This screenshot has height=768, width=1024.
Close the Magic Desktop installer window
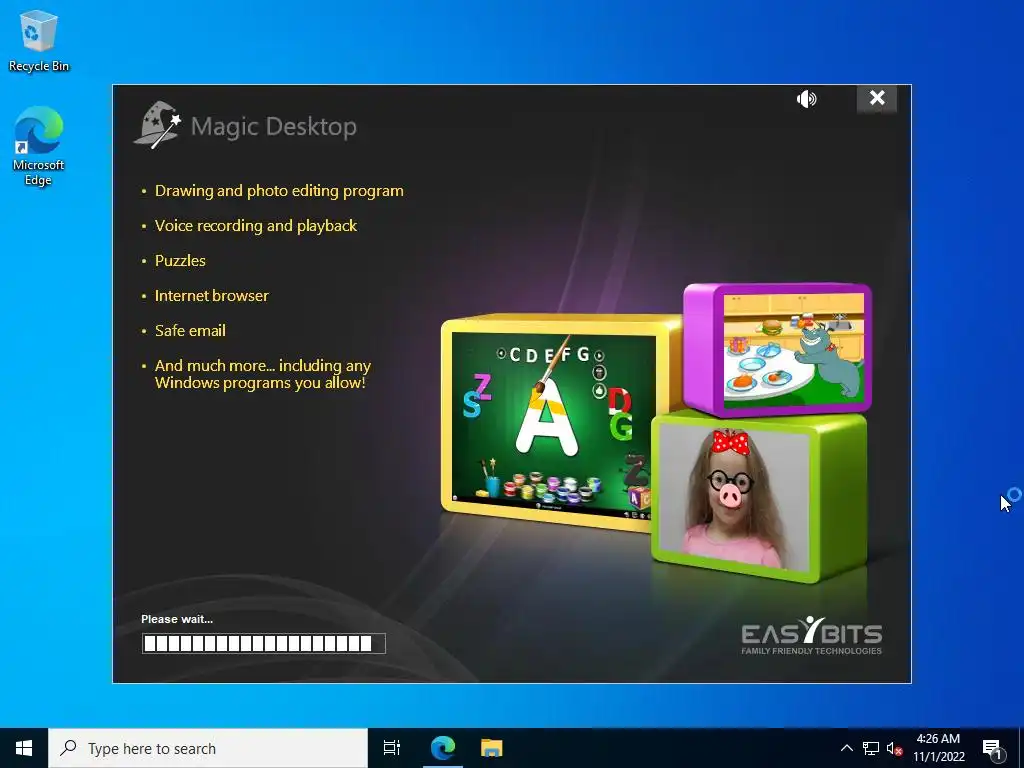point(876,98)
